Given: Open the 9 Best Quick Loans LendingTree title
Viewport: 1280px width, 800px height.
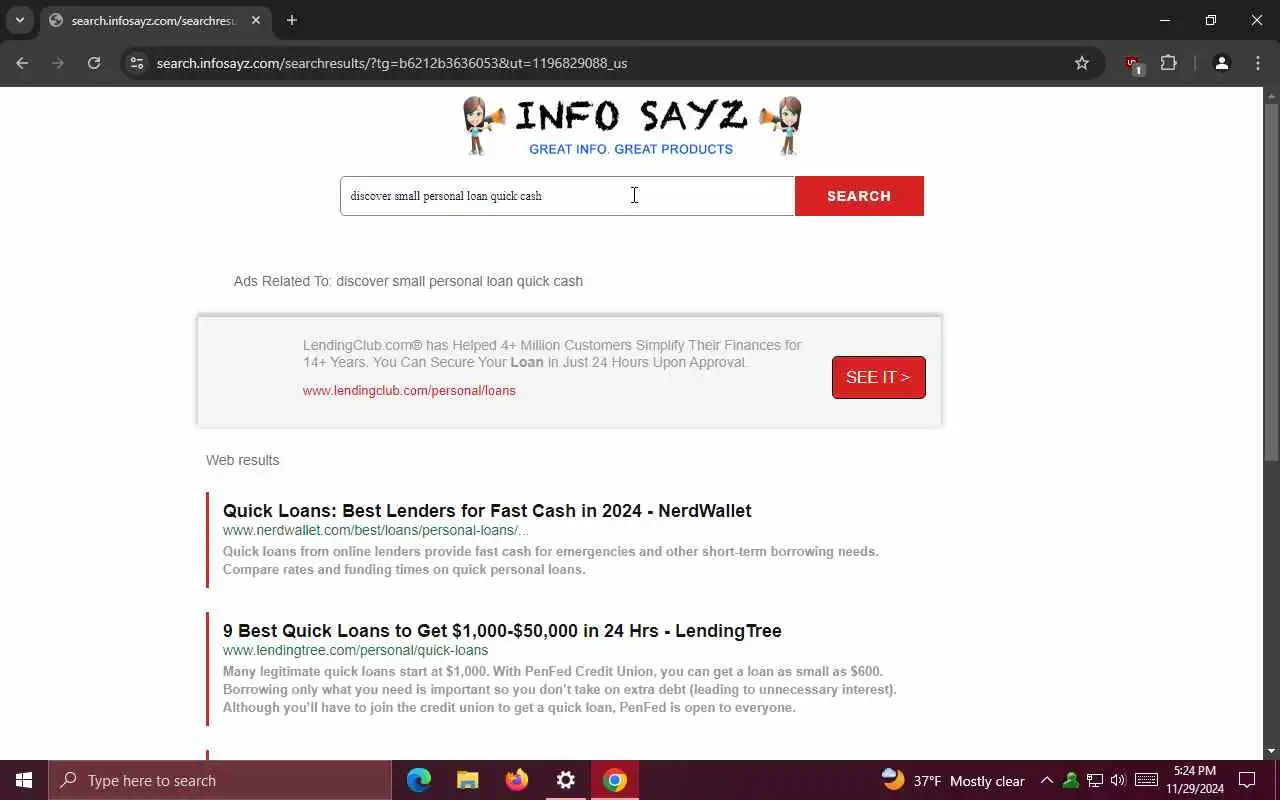Looking at the screenshot, I should click(502, 631).
